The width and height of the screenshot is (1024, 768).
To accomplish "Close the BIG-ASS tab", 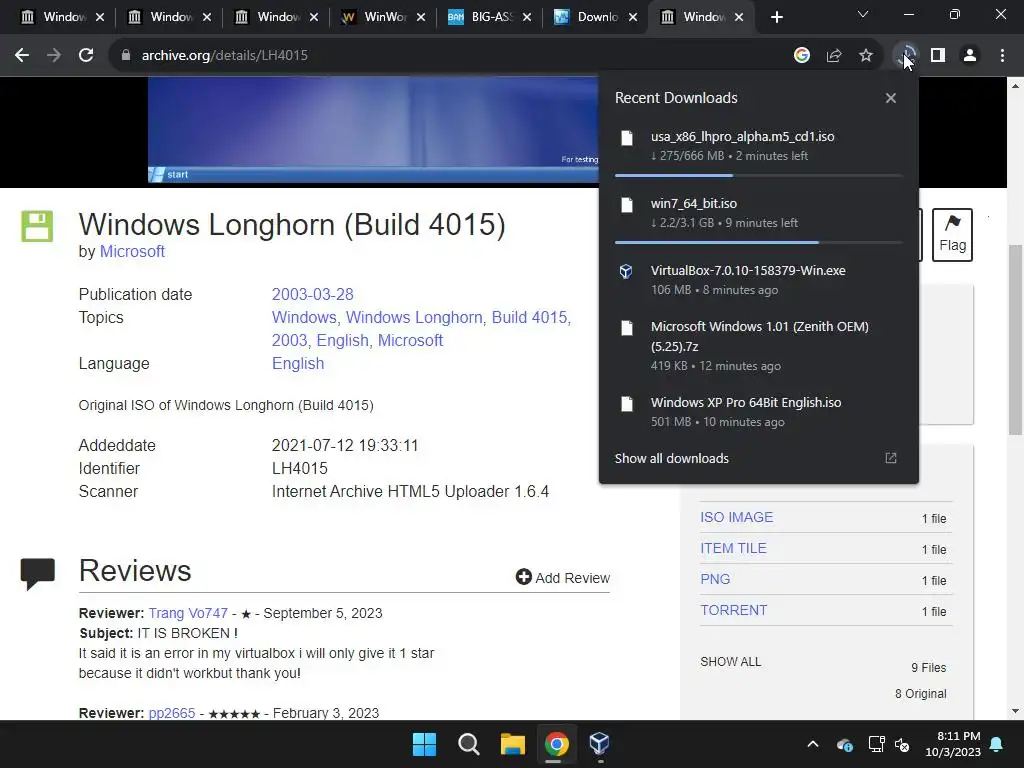I will [527, 17].
